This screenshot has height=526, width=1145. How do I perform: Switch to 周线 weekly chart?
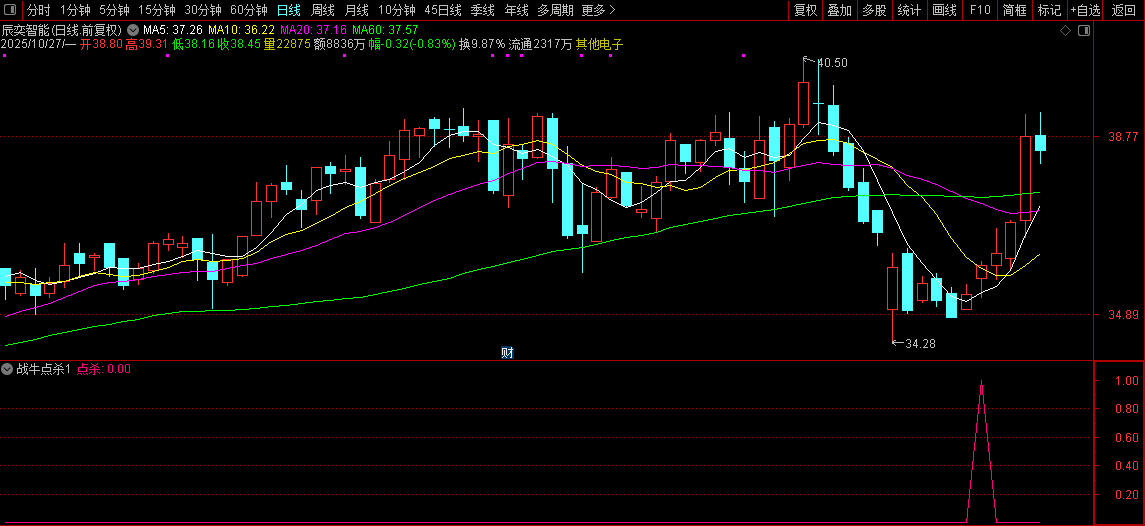pos(322,10)
